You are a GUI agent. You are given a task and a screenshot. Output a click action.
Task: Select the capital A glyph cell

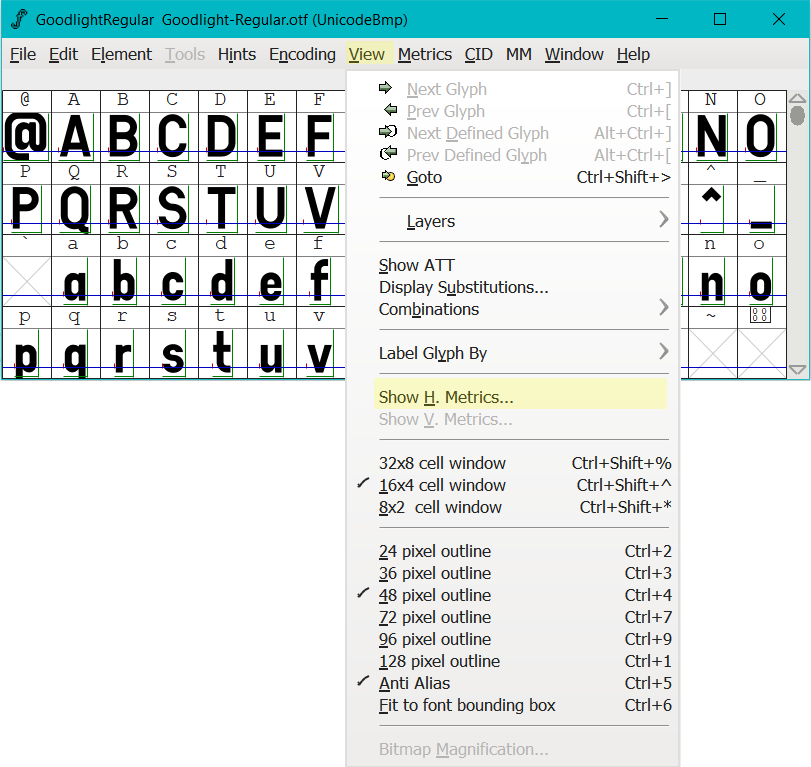(x=76, y=136)
